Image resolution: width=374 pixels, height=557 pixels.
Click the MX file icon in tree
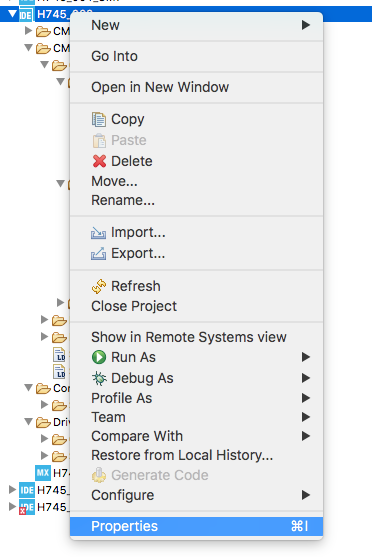pyautogui.click(x=43, y=473)
